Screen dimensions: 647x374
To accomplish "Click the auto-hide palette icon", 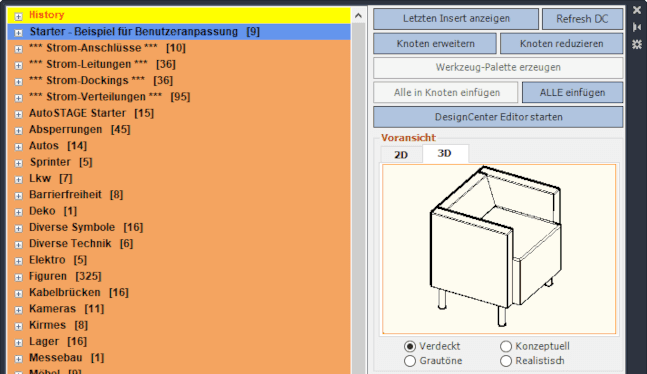I will tap(637, 27).
